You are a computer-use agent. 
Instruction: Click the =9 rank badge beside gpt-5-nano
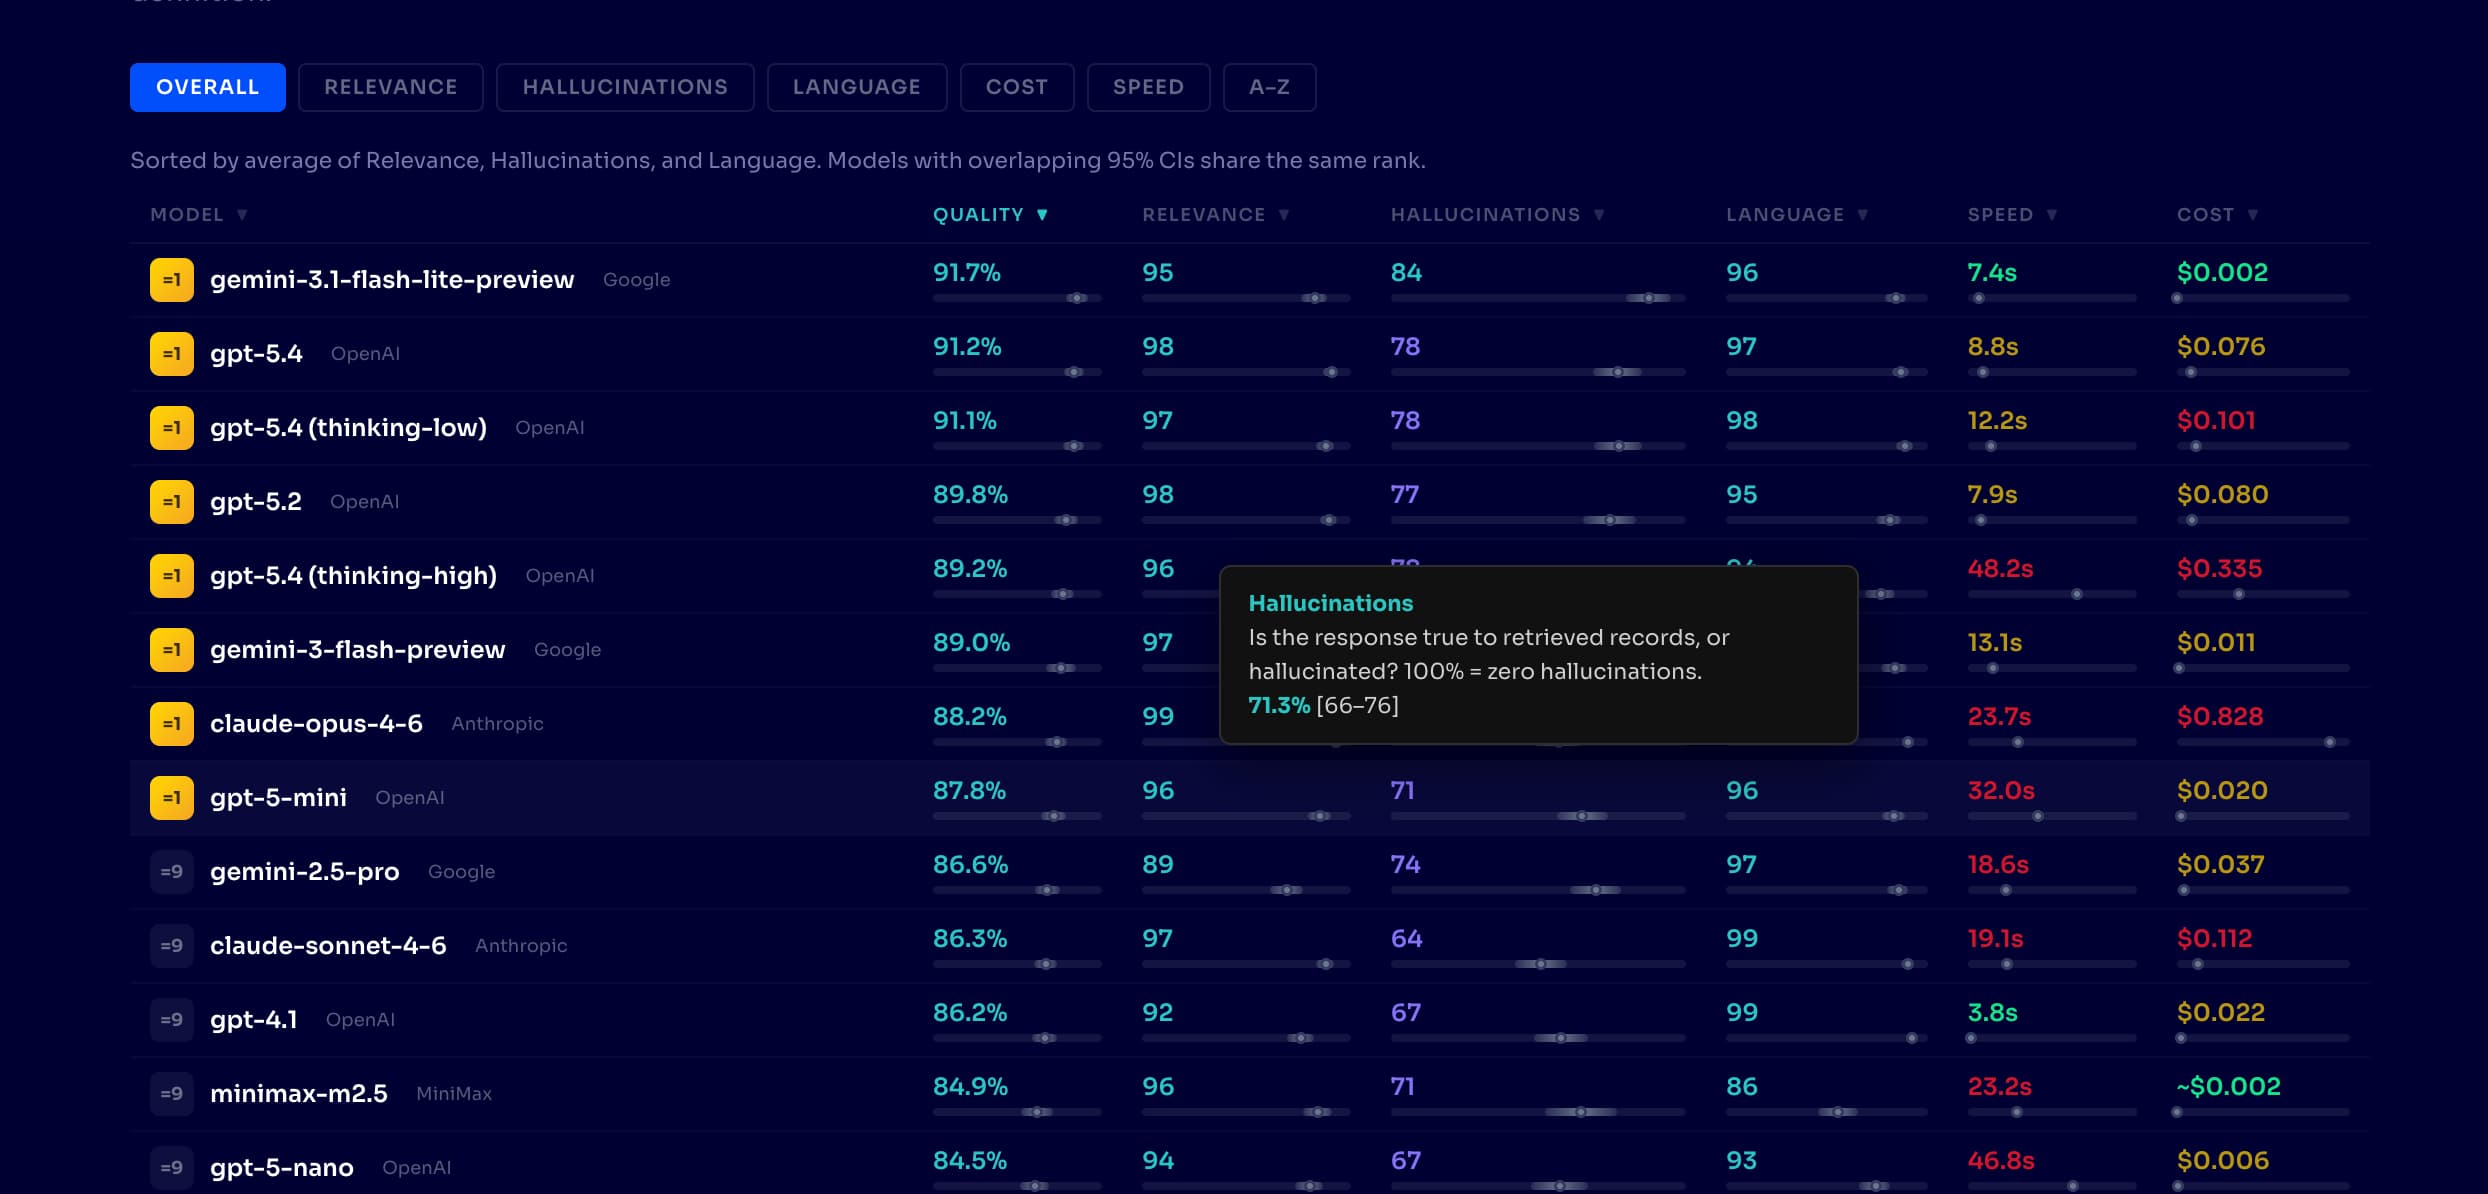coord(171,1168)
